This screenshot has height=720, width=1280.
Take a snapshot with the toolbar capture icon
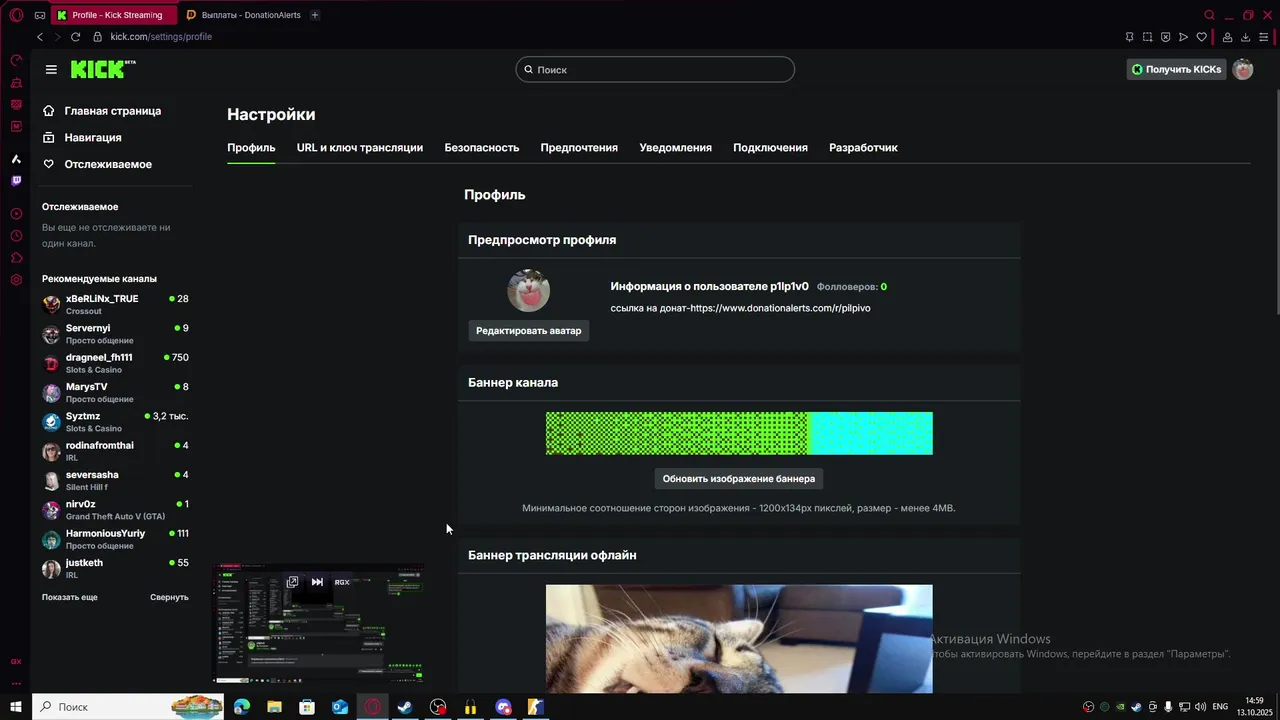coord(1148,37)
